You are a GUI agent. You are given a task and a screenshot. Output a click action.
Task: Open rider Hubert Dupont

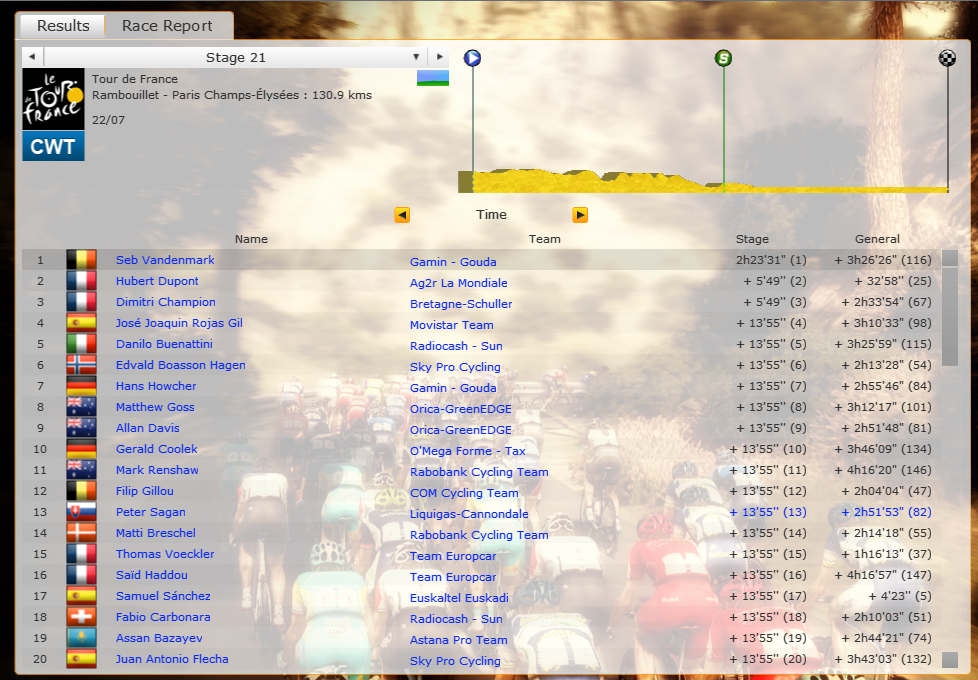tap(157, 281)
